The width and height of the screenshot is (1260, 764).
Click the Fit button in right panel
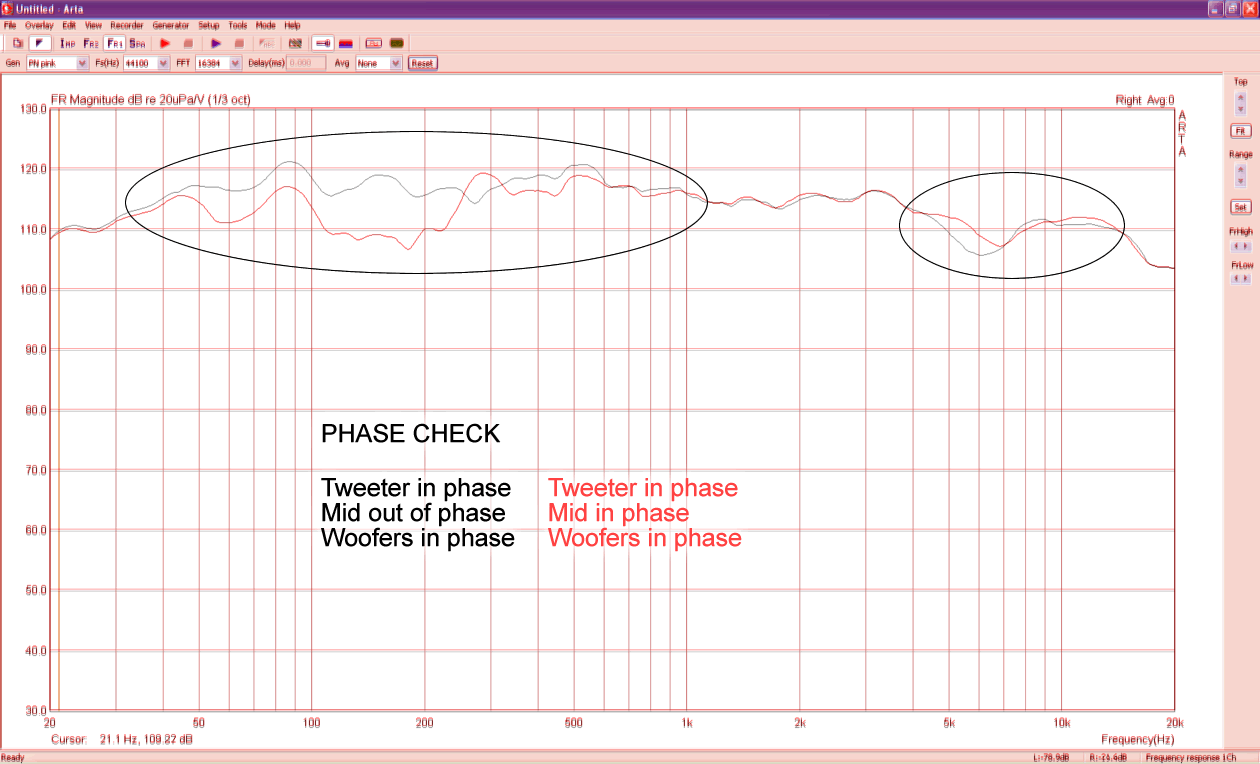point(1241,131)
